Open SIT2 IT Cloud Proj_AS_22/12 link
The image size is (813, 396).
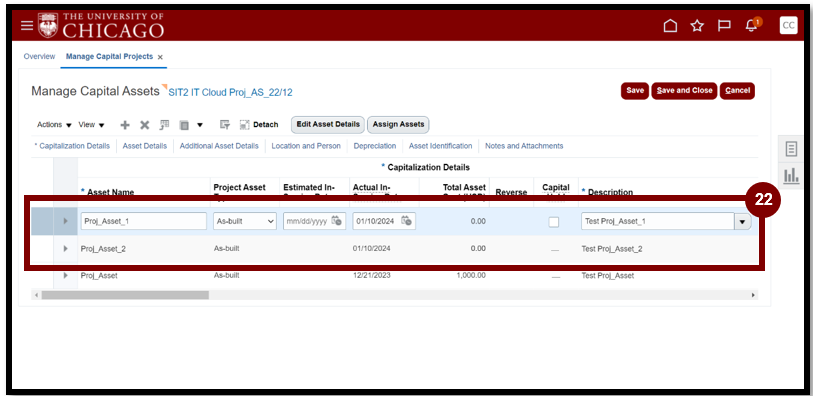230,93
